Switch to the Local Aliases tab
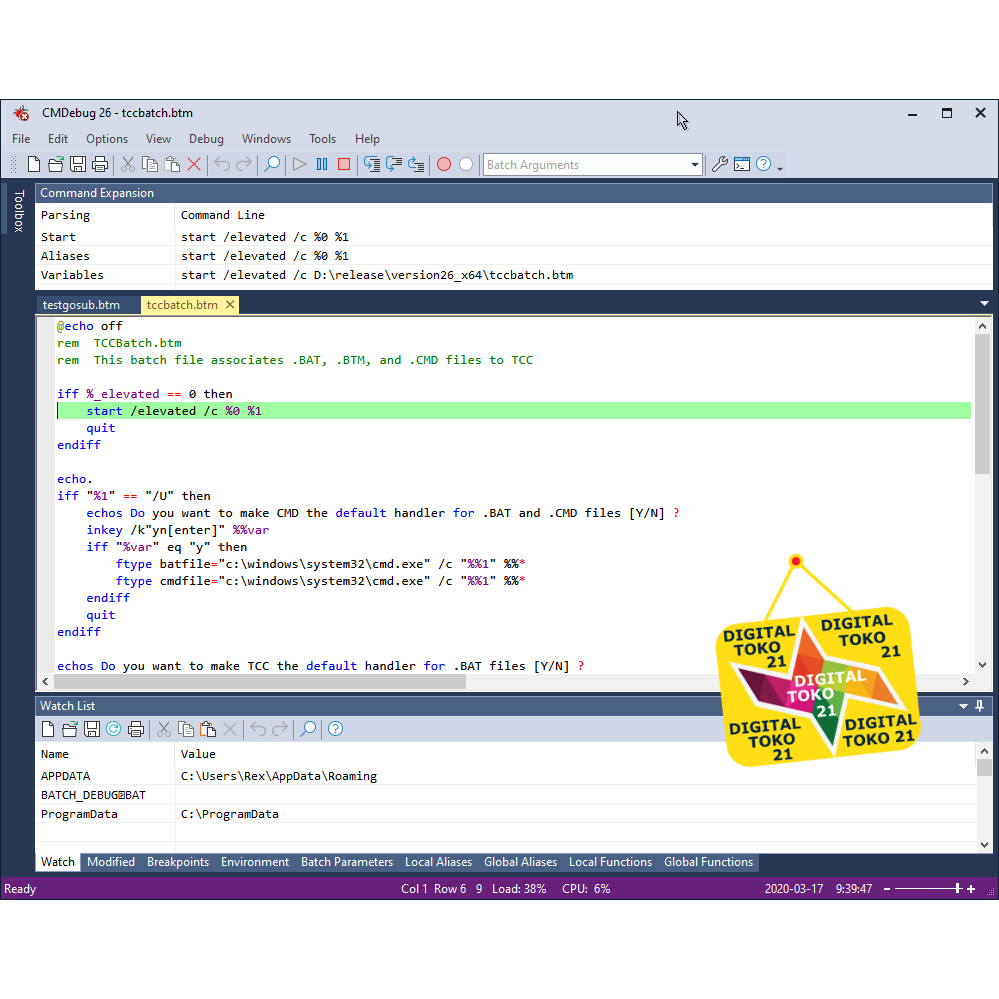999x999 pixels. pos(438,862)
